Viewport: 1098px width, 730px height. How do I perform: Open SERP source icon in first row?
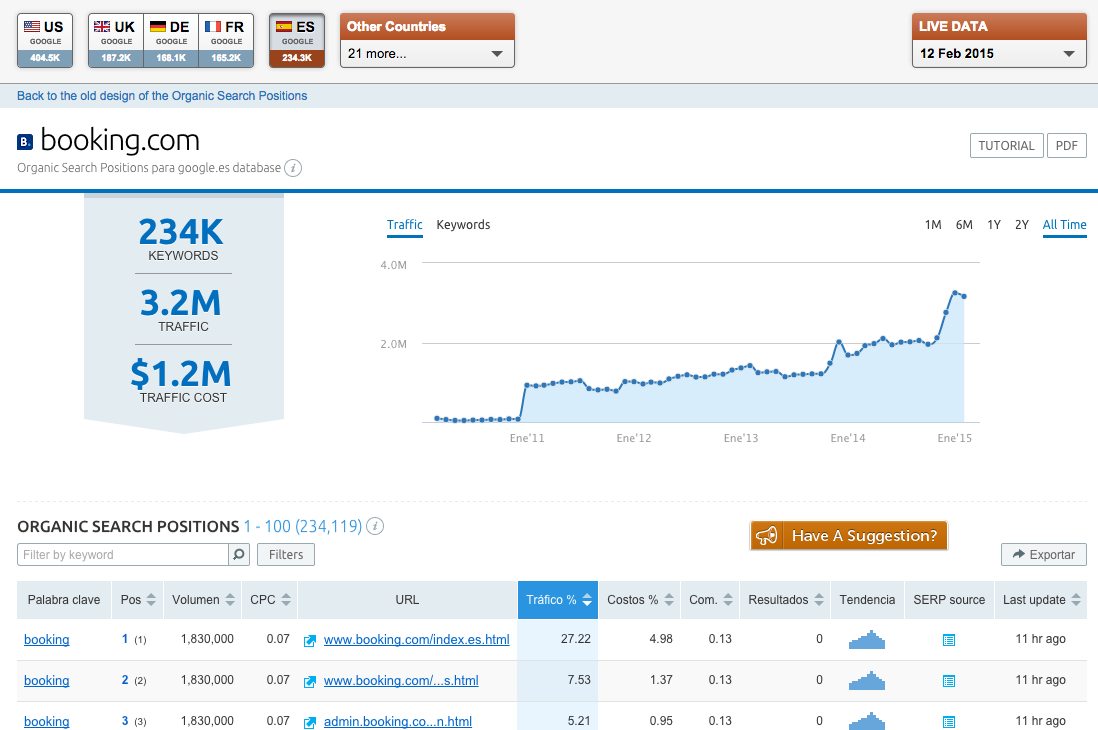point(949,640)
